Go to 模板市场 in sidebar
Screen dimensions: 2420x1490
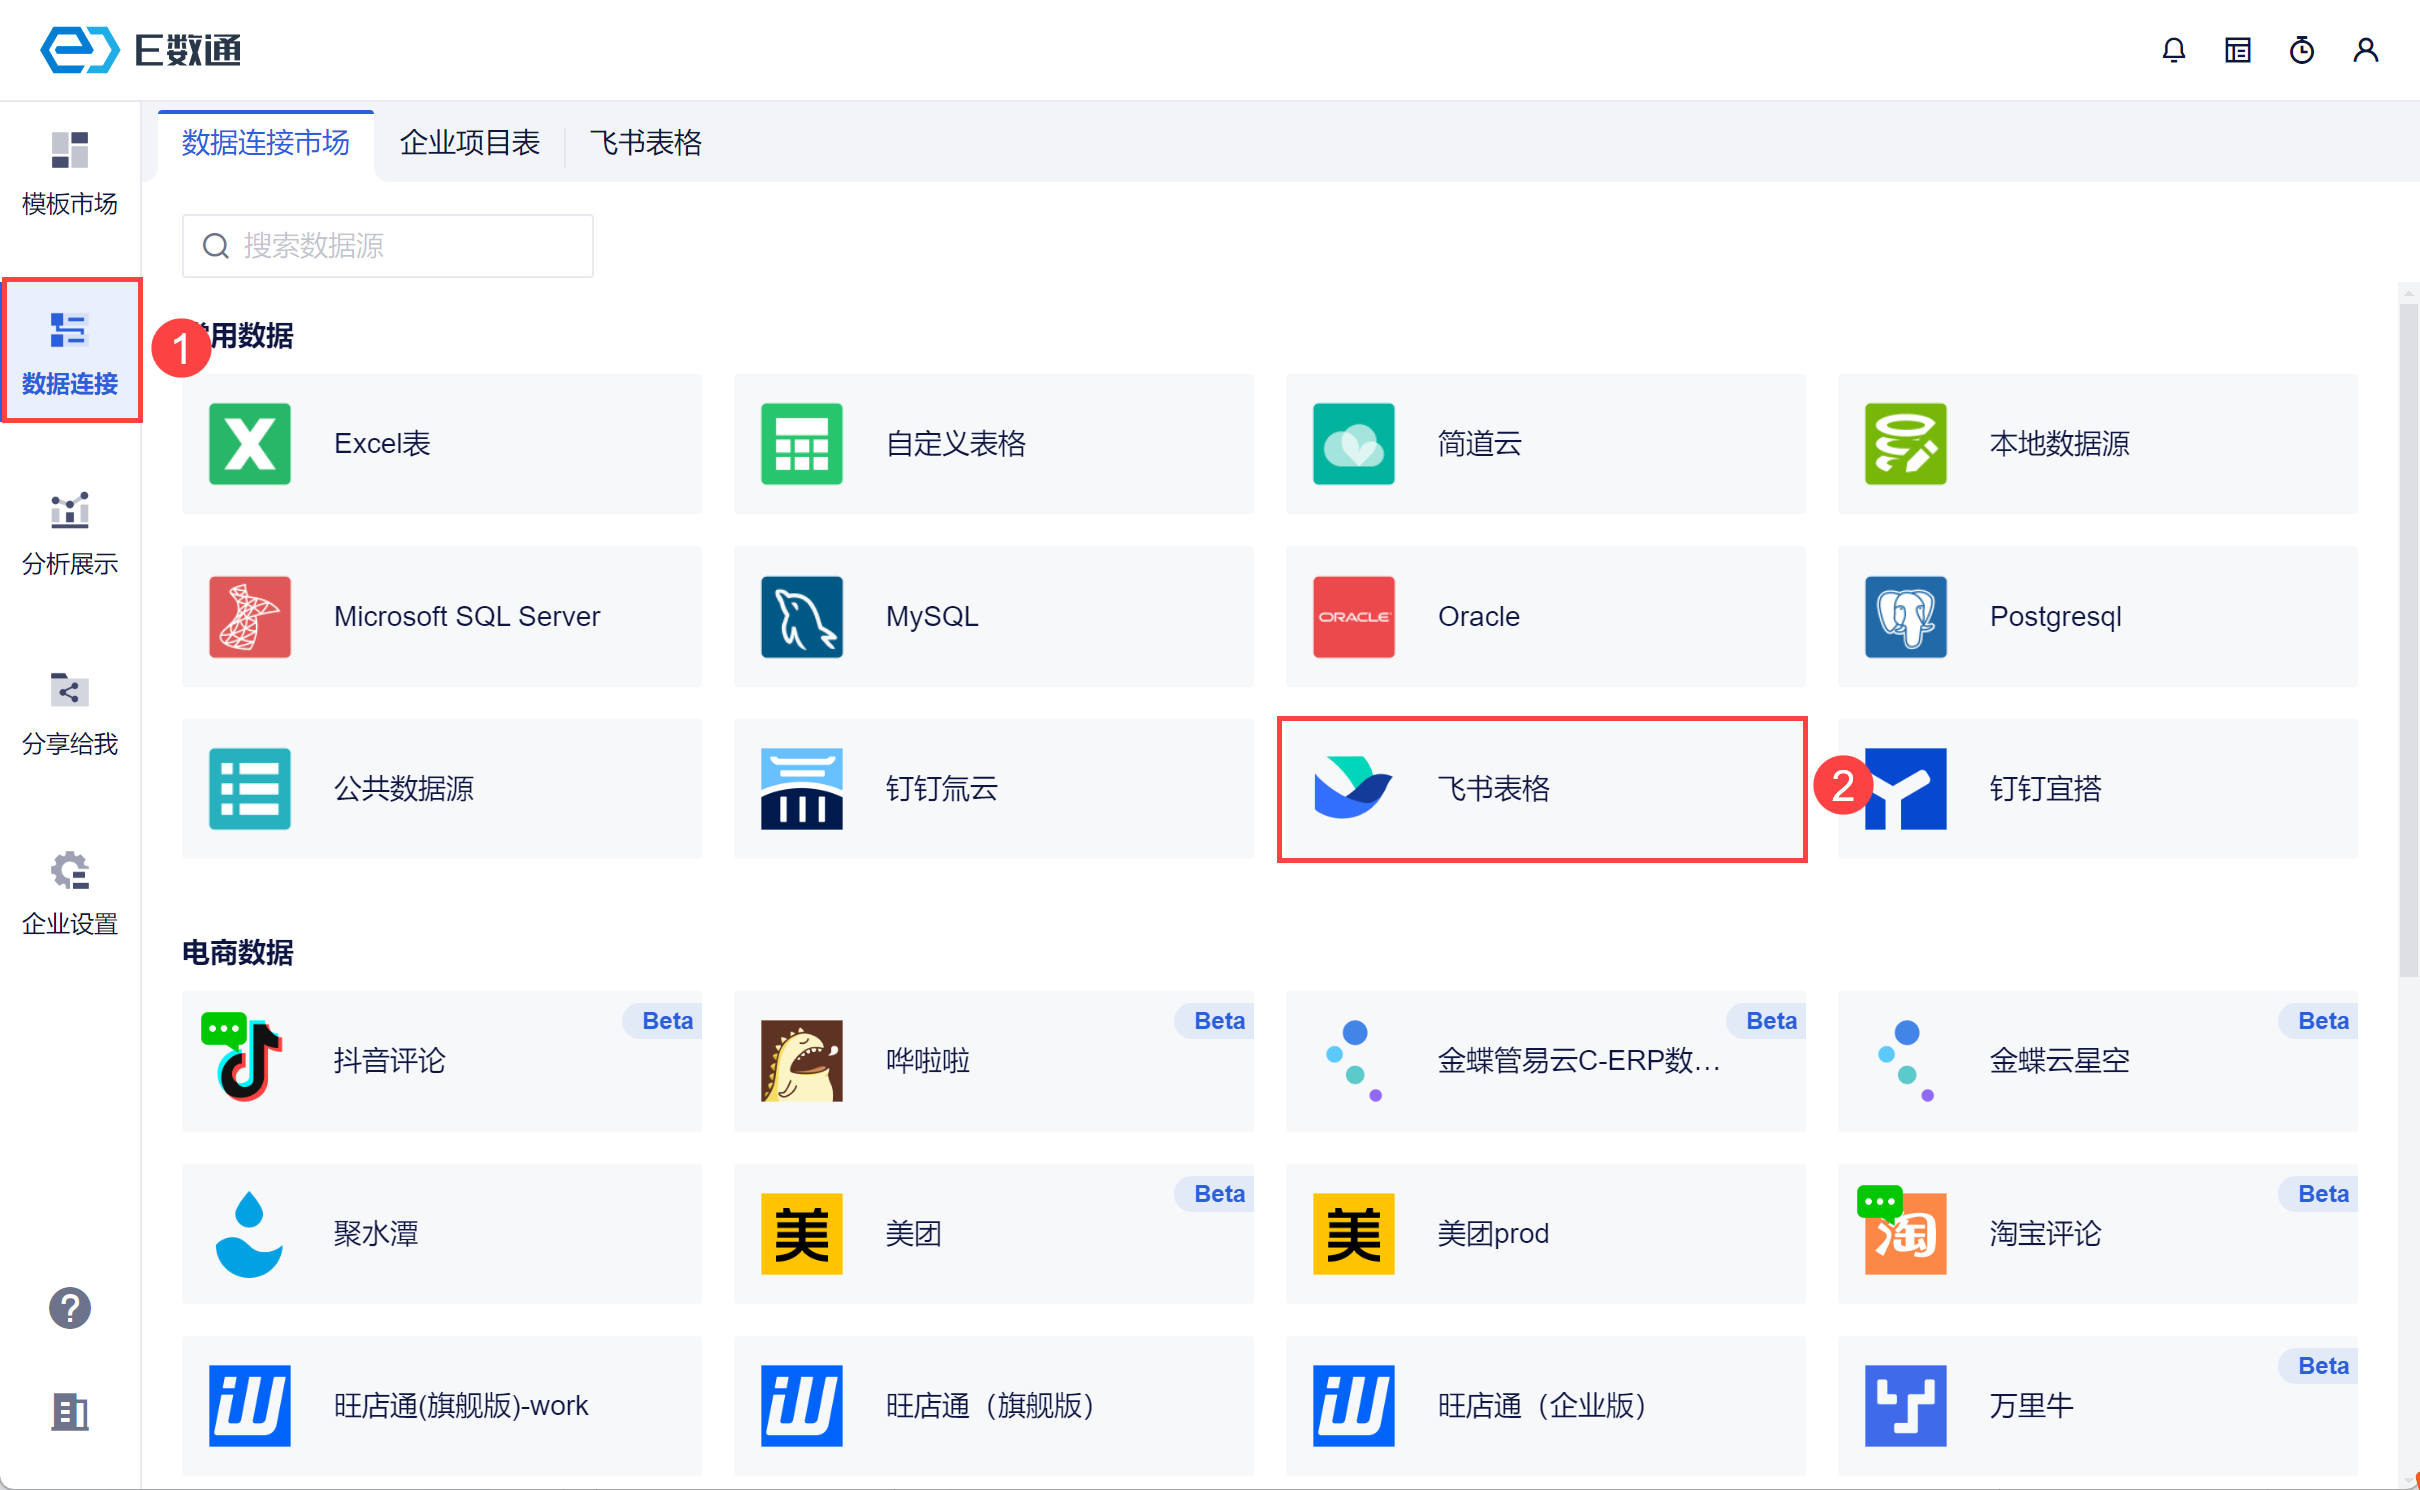pyautogui.click(x=69, y=173)
